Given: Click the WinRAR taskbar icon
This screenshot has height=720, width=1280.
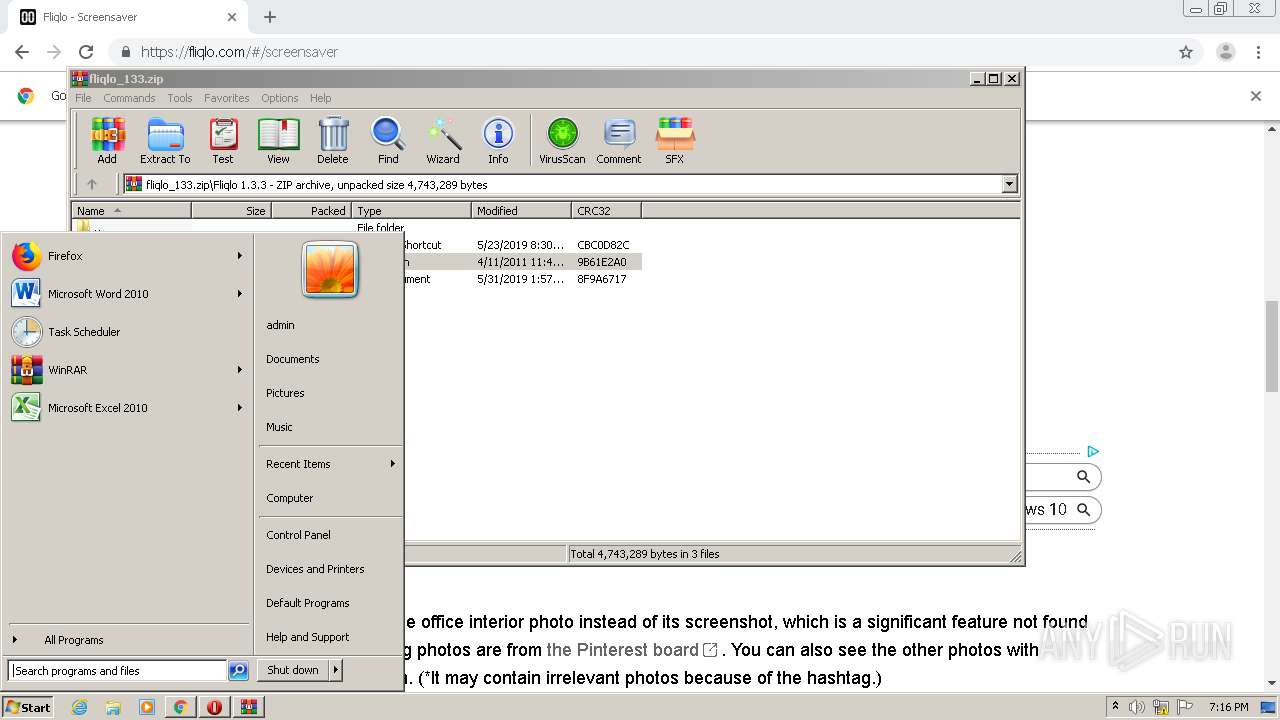Looking at the screenshot, I should (248, 707).
